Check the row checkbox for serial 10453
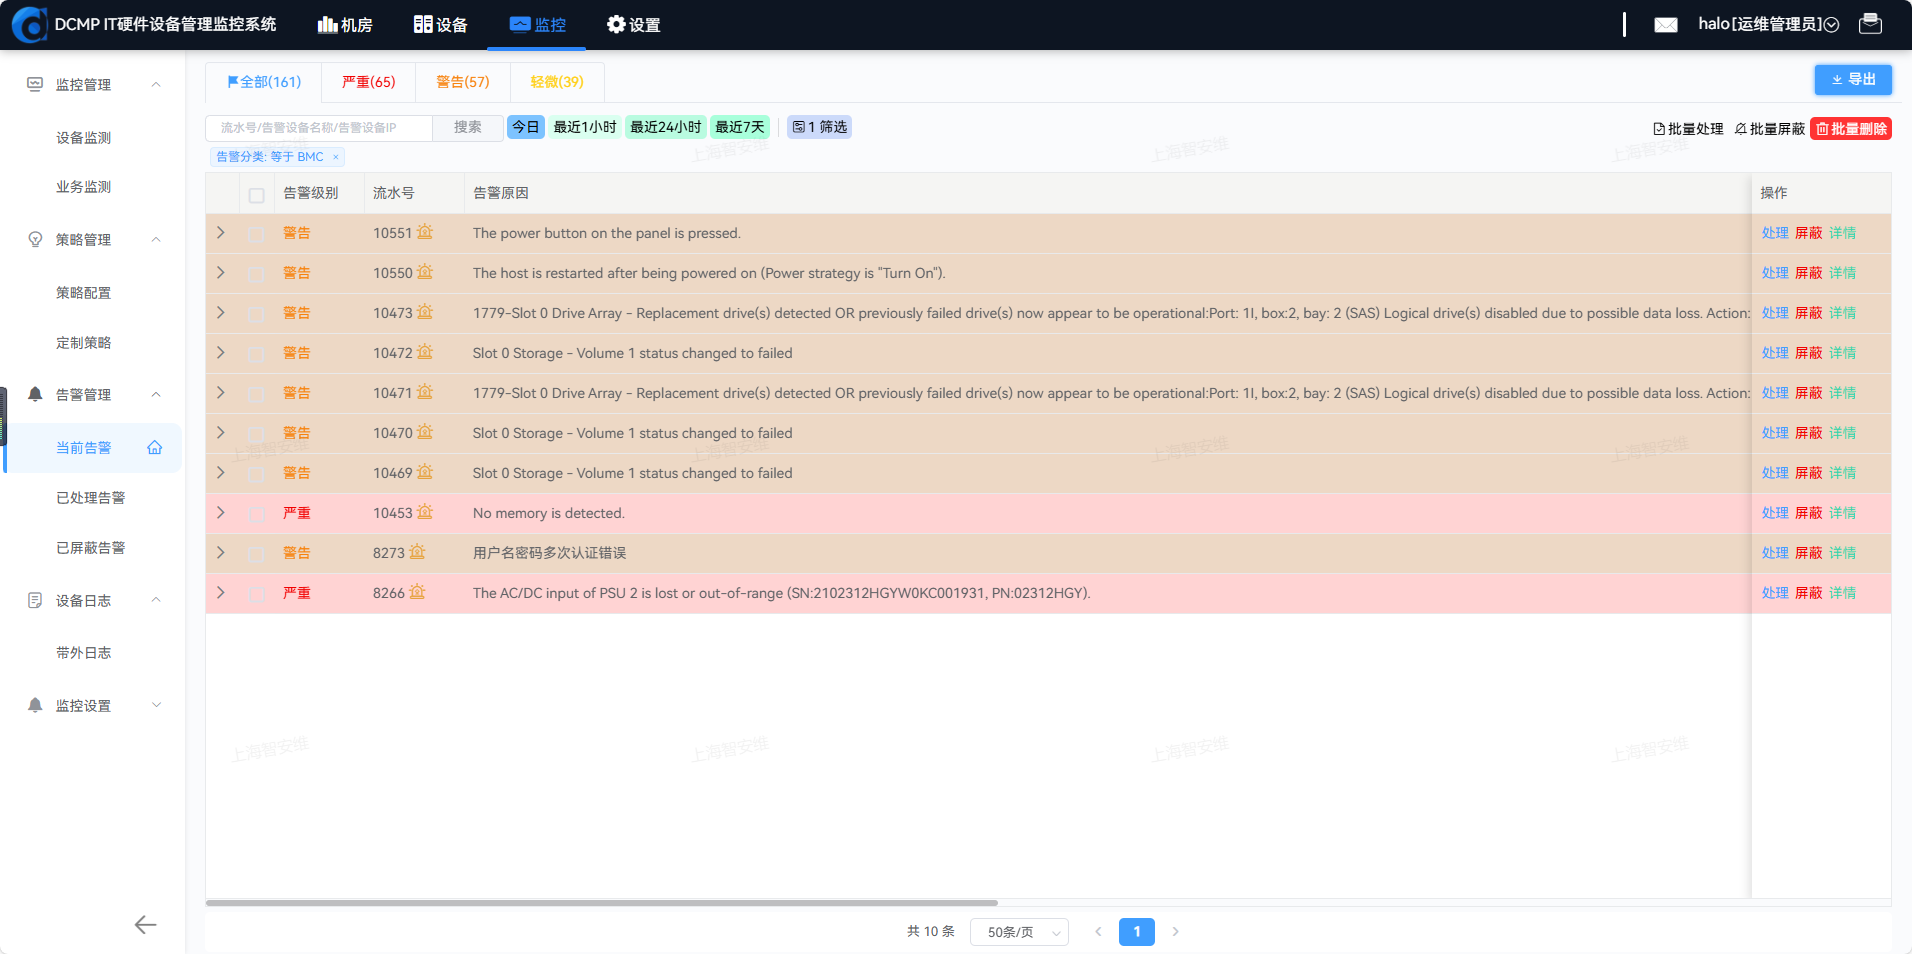 [x=257, y=514]
